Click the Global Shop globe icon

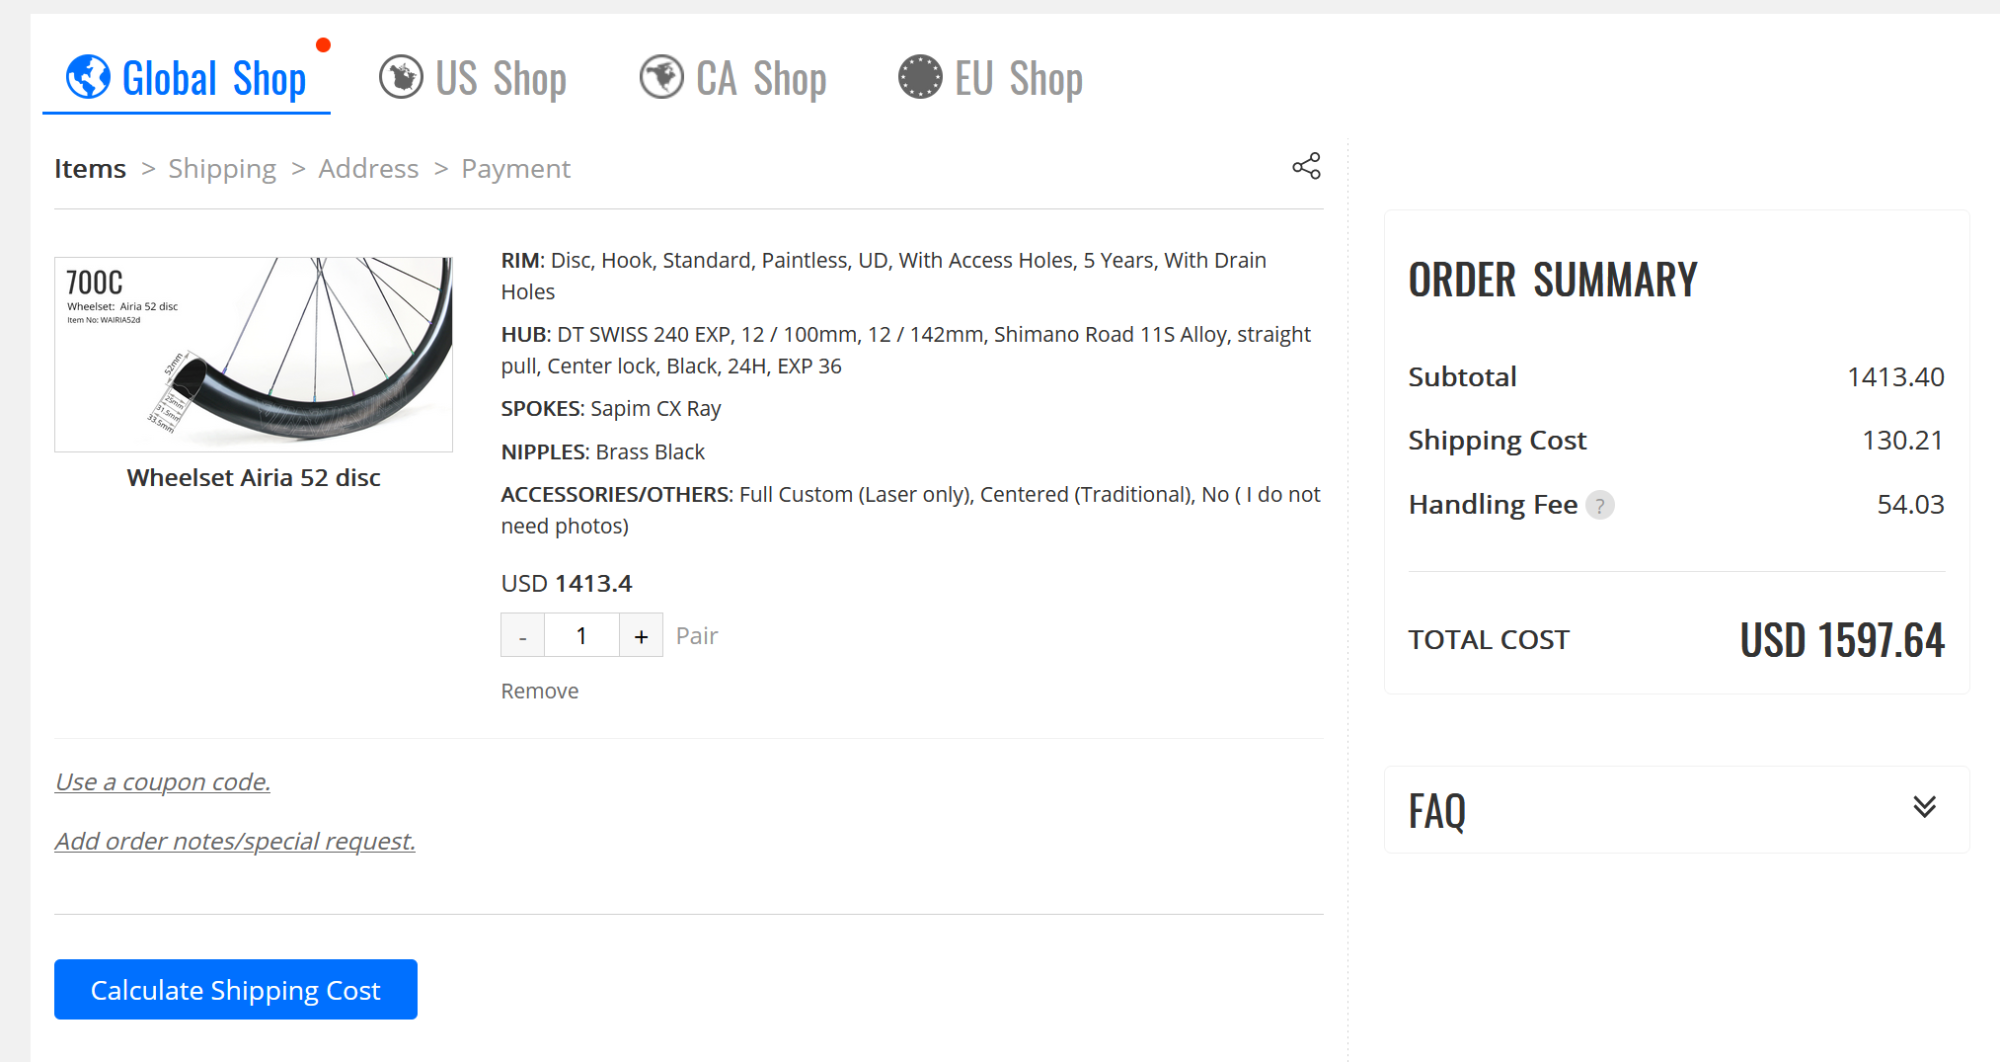point(88,77)
